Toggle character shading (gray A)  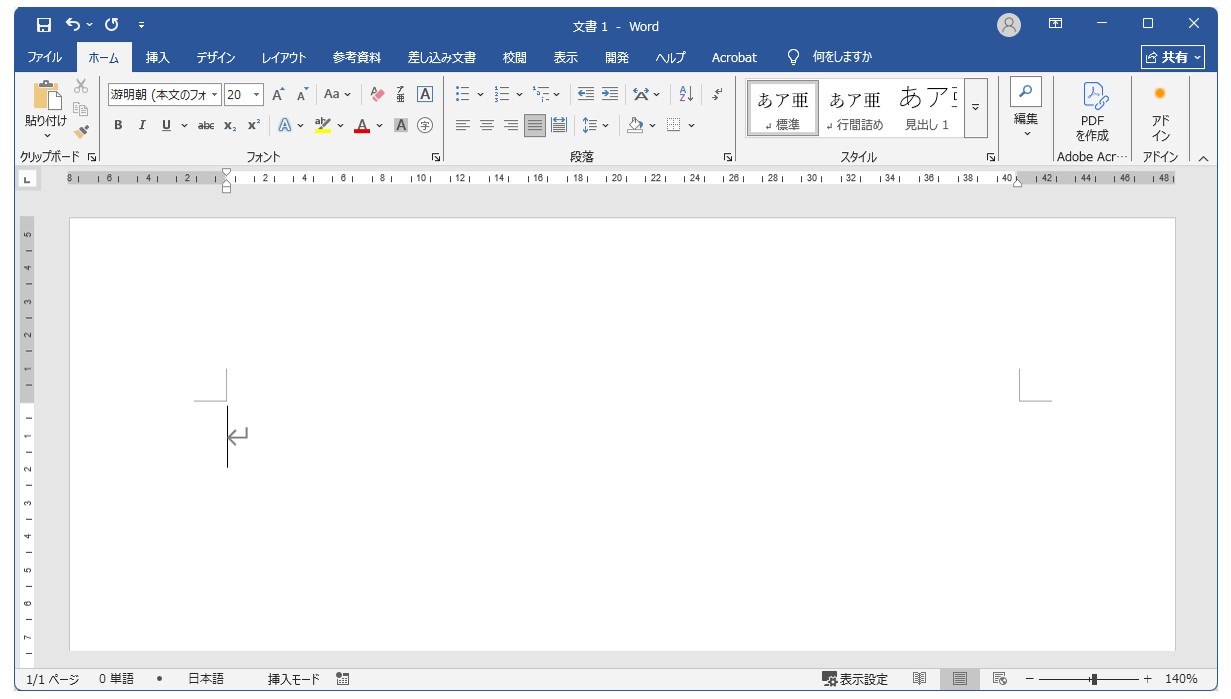point(401,125)
